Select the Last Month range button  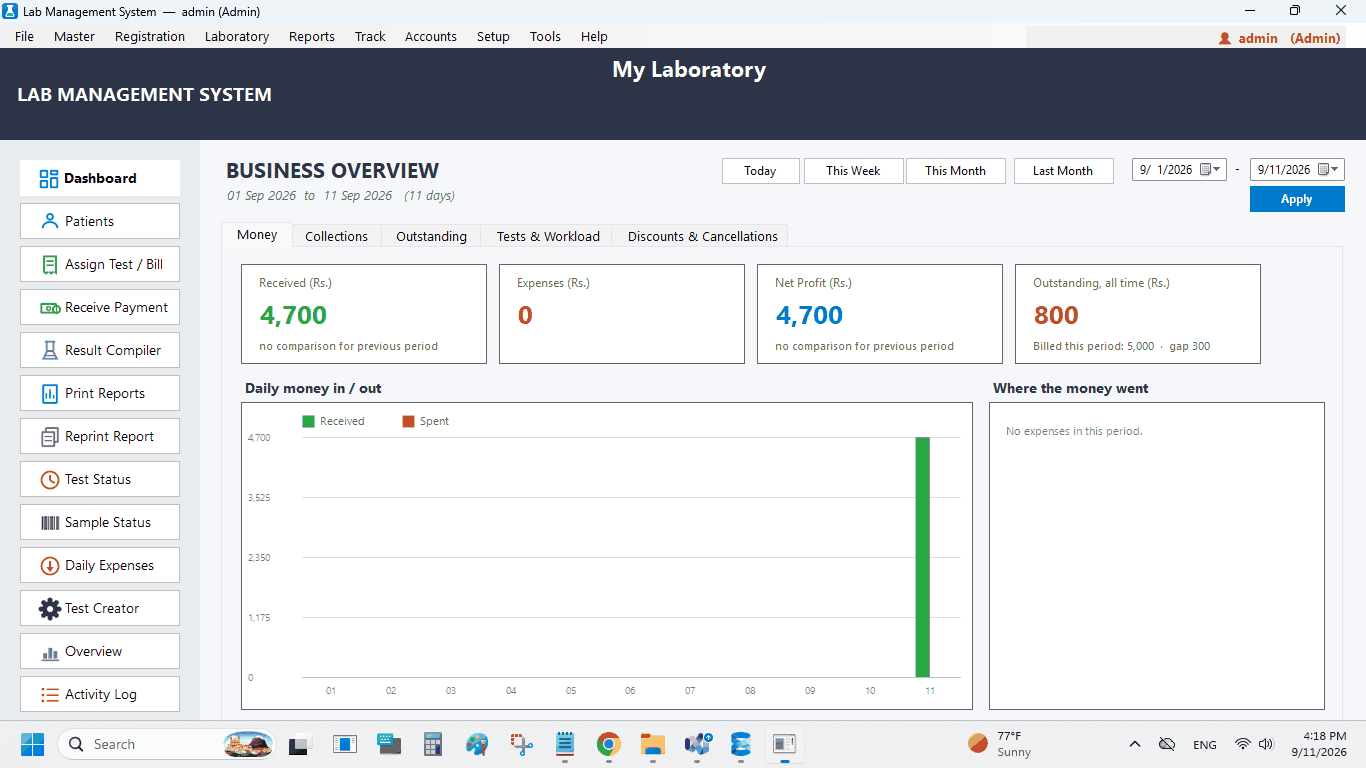pyautogui.click(x=1063, y=171)
